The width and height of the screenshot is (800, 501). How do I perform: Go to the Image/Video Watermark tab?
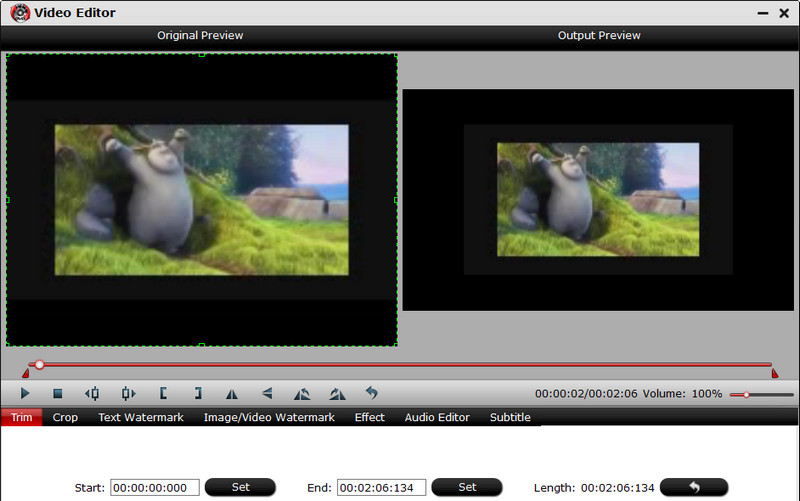(x=269, y=417)
